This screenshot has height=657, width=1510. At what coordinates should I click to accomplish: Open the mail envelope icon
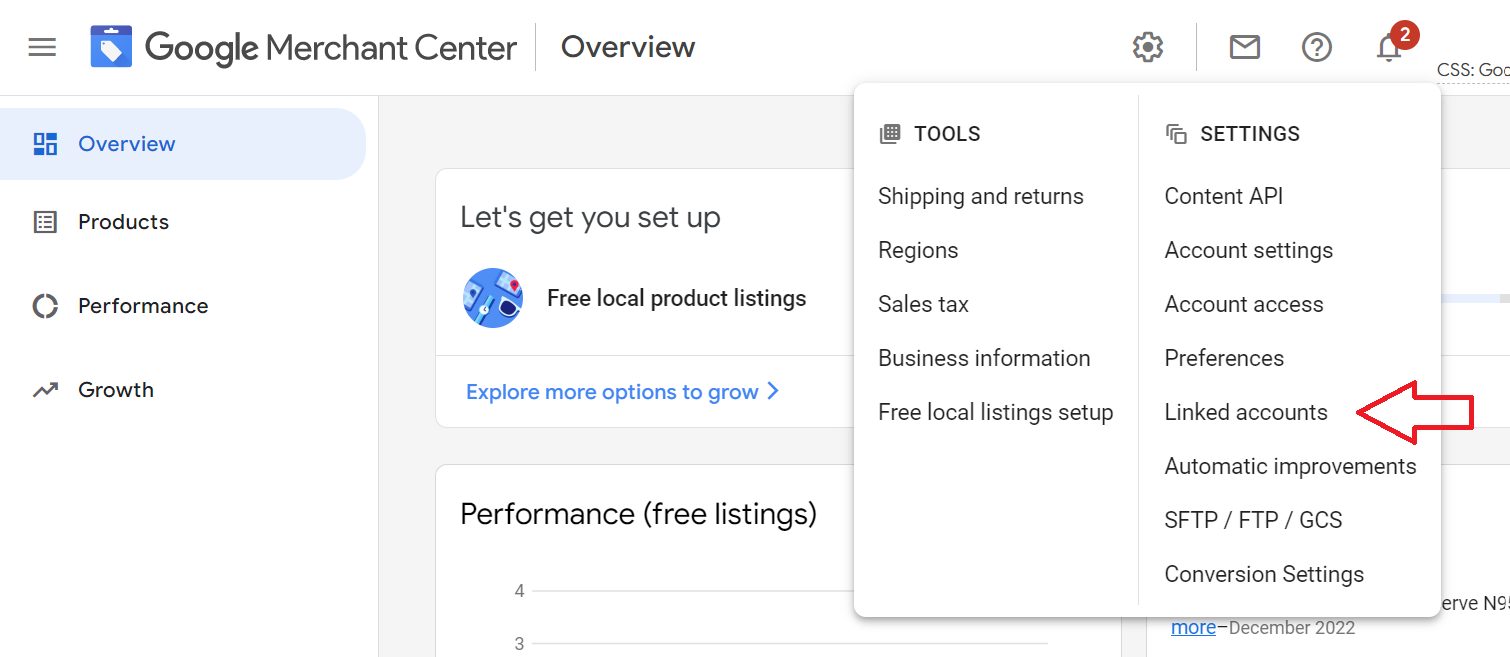tap(1244, 47)
